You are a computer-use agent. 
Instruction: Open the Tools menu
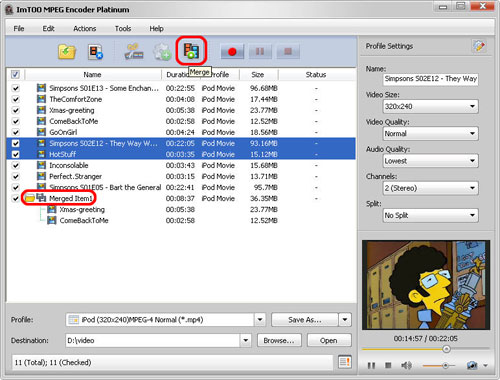click(x=123, y=28)
